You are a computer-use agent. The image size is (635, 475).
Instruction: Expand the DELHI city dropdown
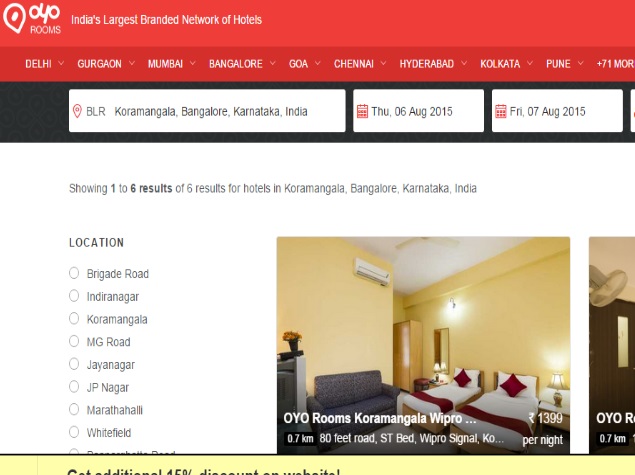click(44, 64)
